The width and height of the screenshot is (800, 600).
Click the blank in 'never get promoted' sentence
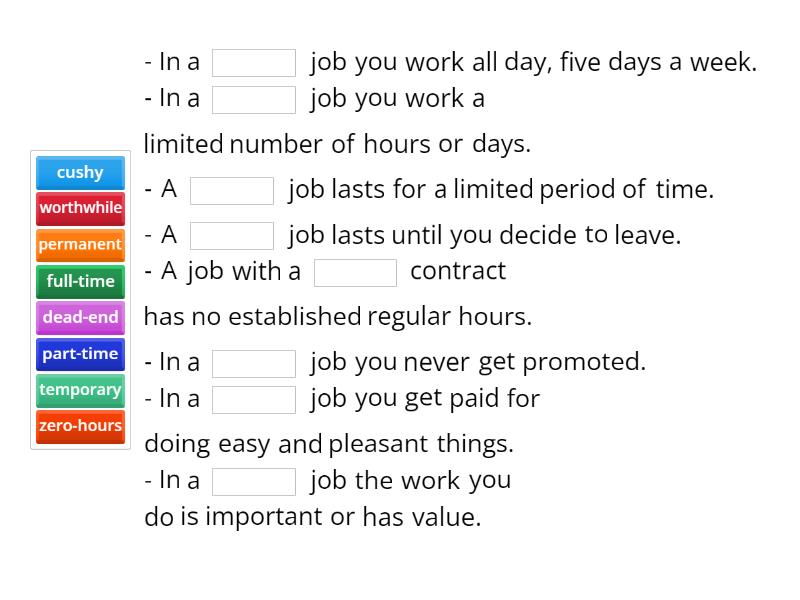pyautogui.click(x=254, y=362)
